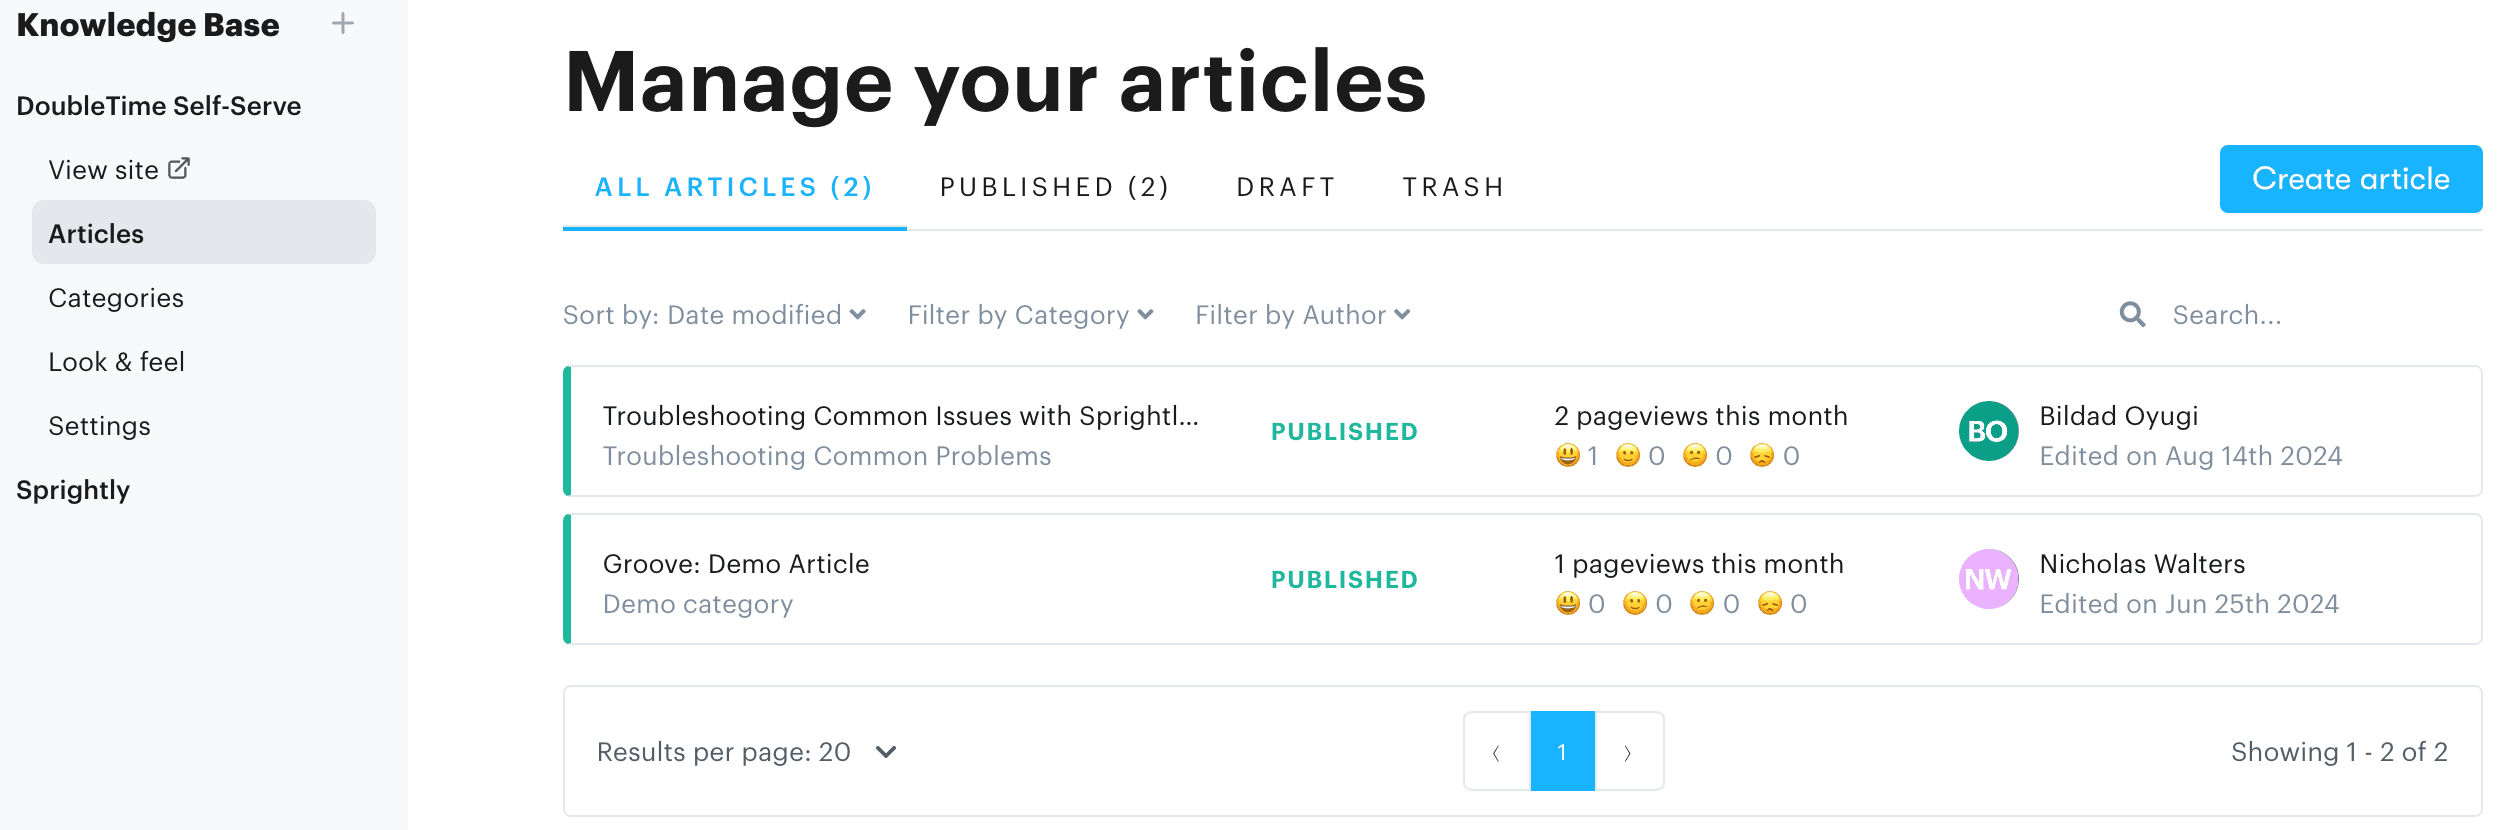This screenshot has width=2498, height=830.
Task: Click Nicholas Walters' pink NW avatar
Action: click(x=1988, y=579)
